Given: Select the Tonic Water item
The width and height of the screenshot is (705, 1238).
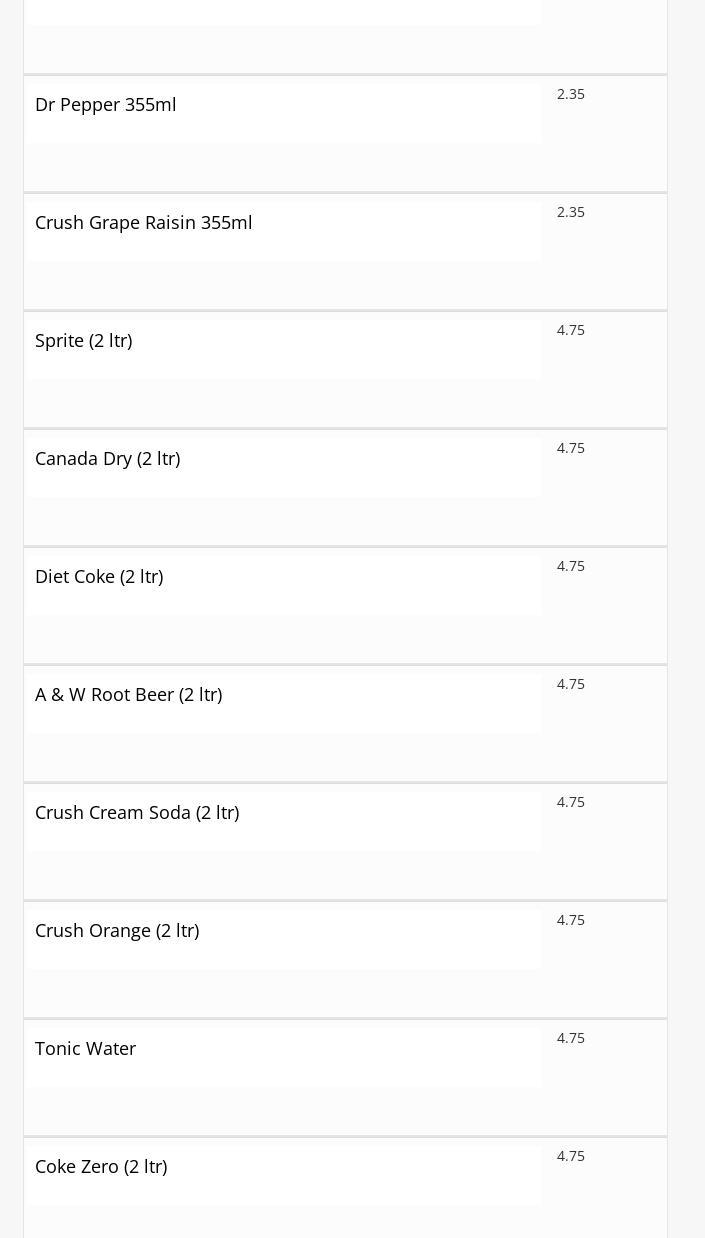Looking at the screenshot, I should (x=86, y=1049).
